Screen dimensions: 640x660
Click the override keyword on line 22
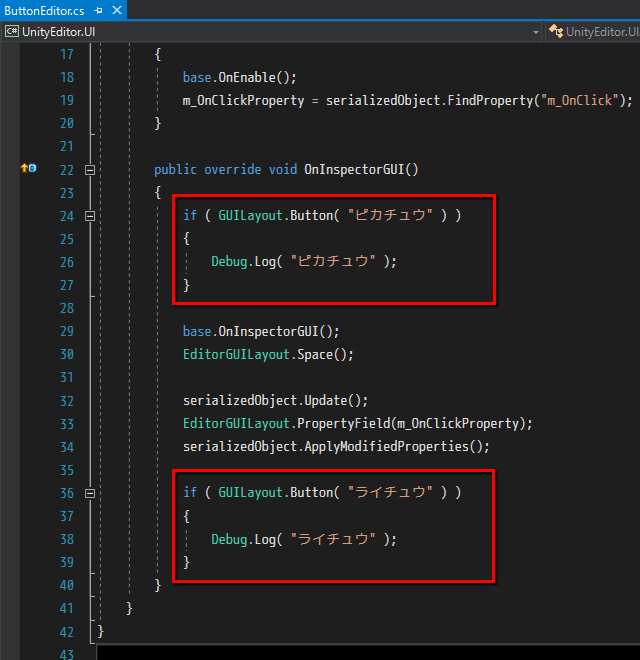click(232, 170)
